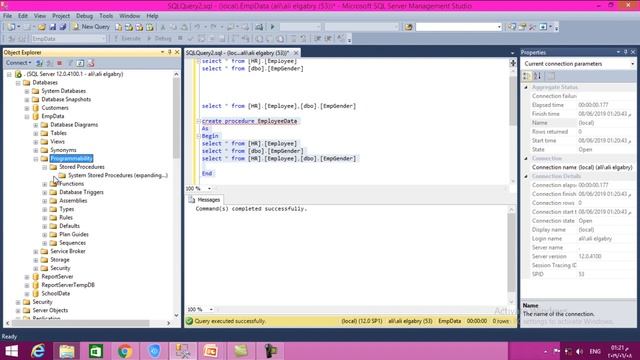Click the Activity Monitor icon in toolbar
The image size is (640, 360).
[259, 27]
